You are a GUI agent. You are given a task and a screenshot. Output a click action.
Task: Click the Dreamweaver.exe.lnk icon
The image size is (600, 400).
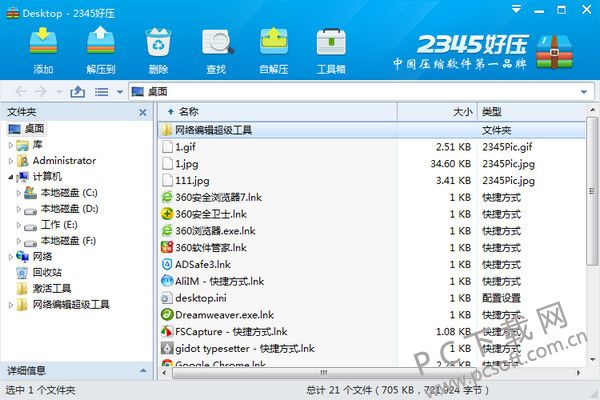tap(167, 315)
